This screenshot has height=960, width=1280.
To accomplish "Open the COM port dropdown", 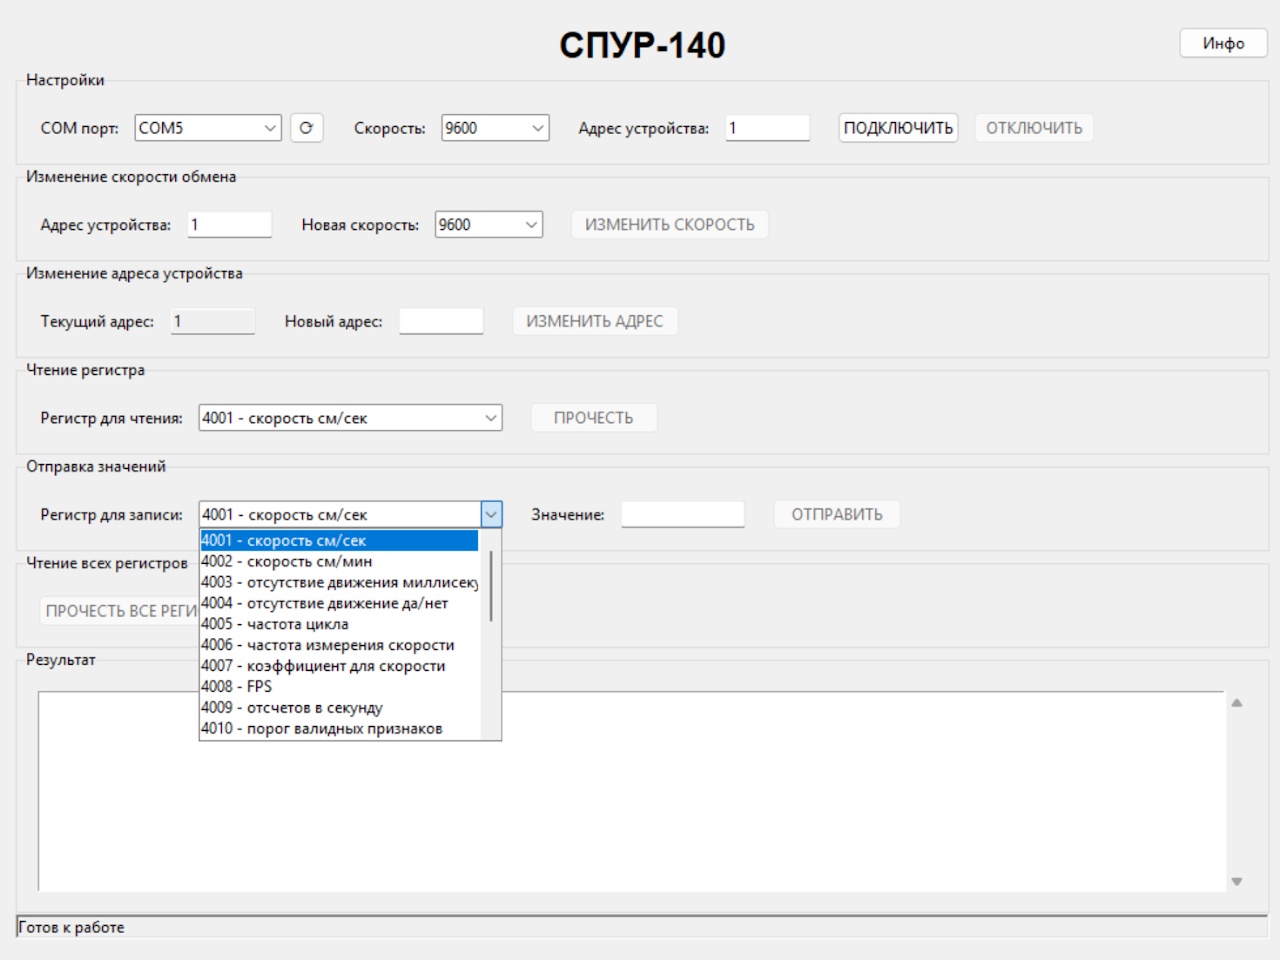I will tap(208, 128).
